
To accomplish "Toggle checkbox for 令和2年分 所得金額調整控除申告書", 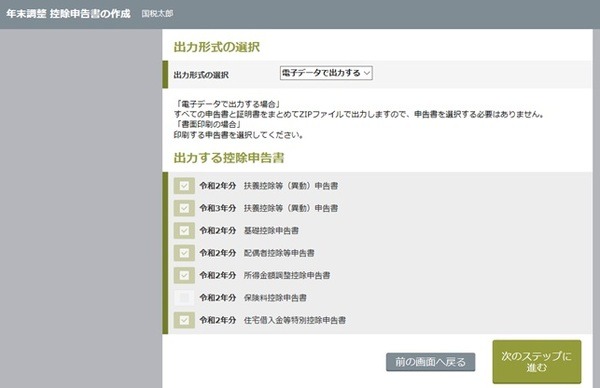I will (184, 276).
